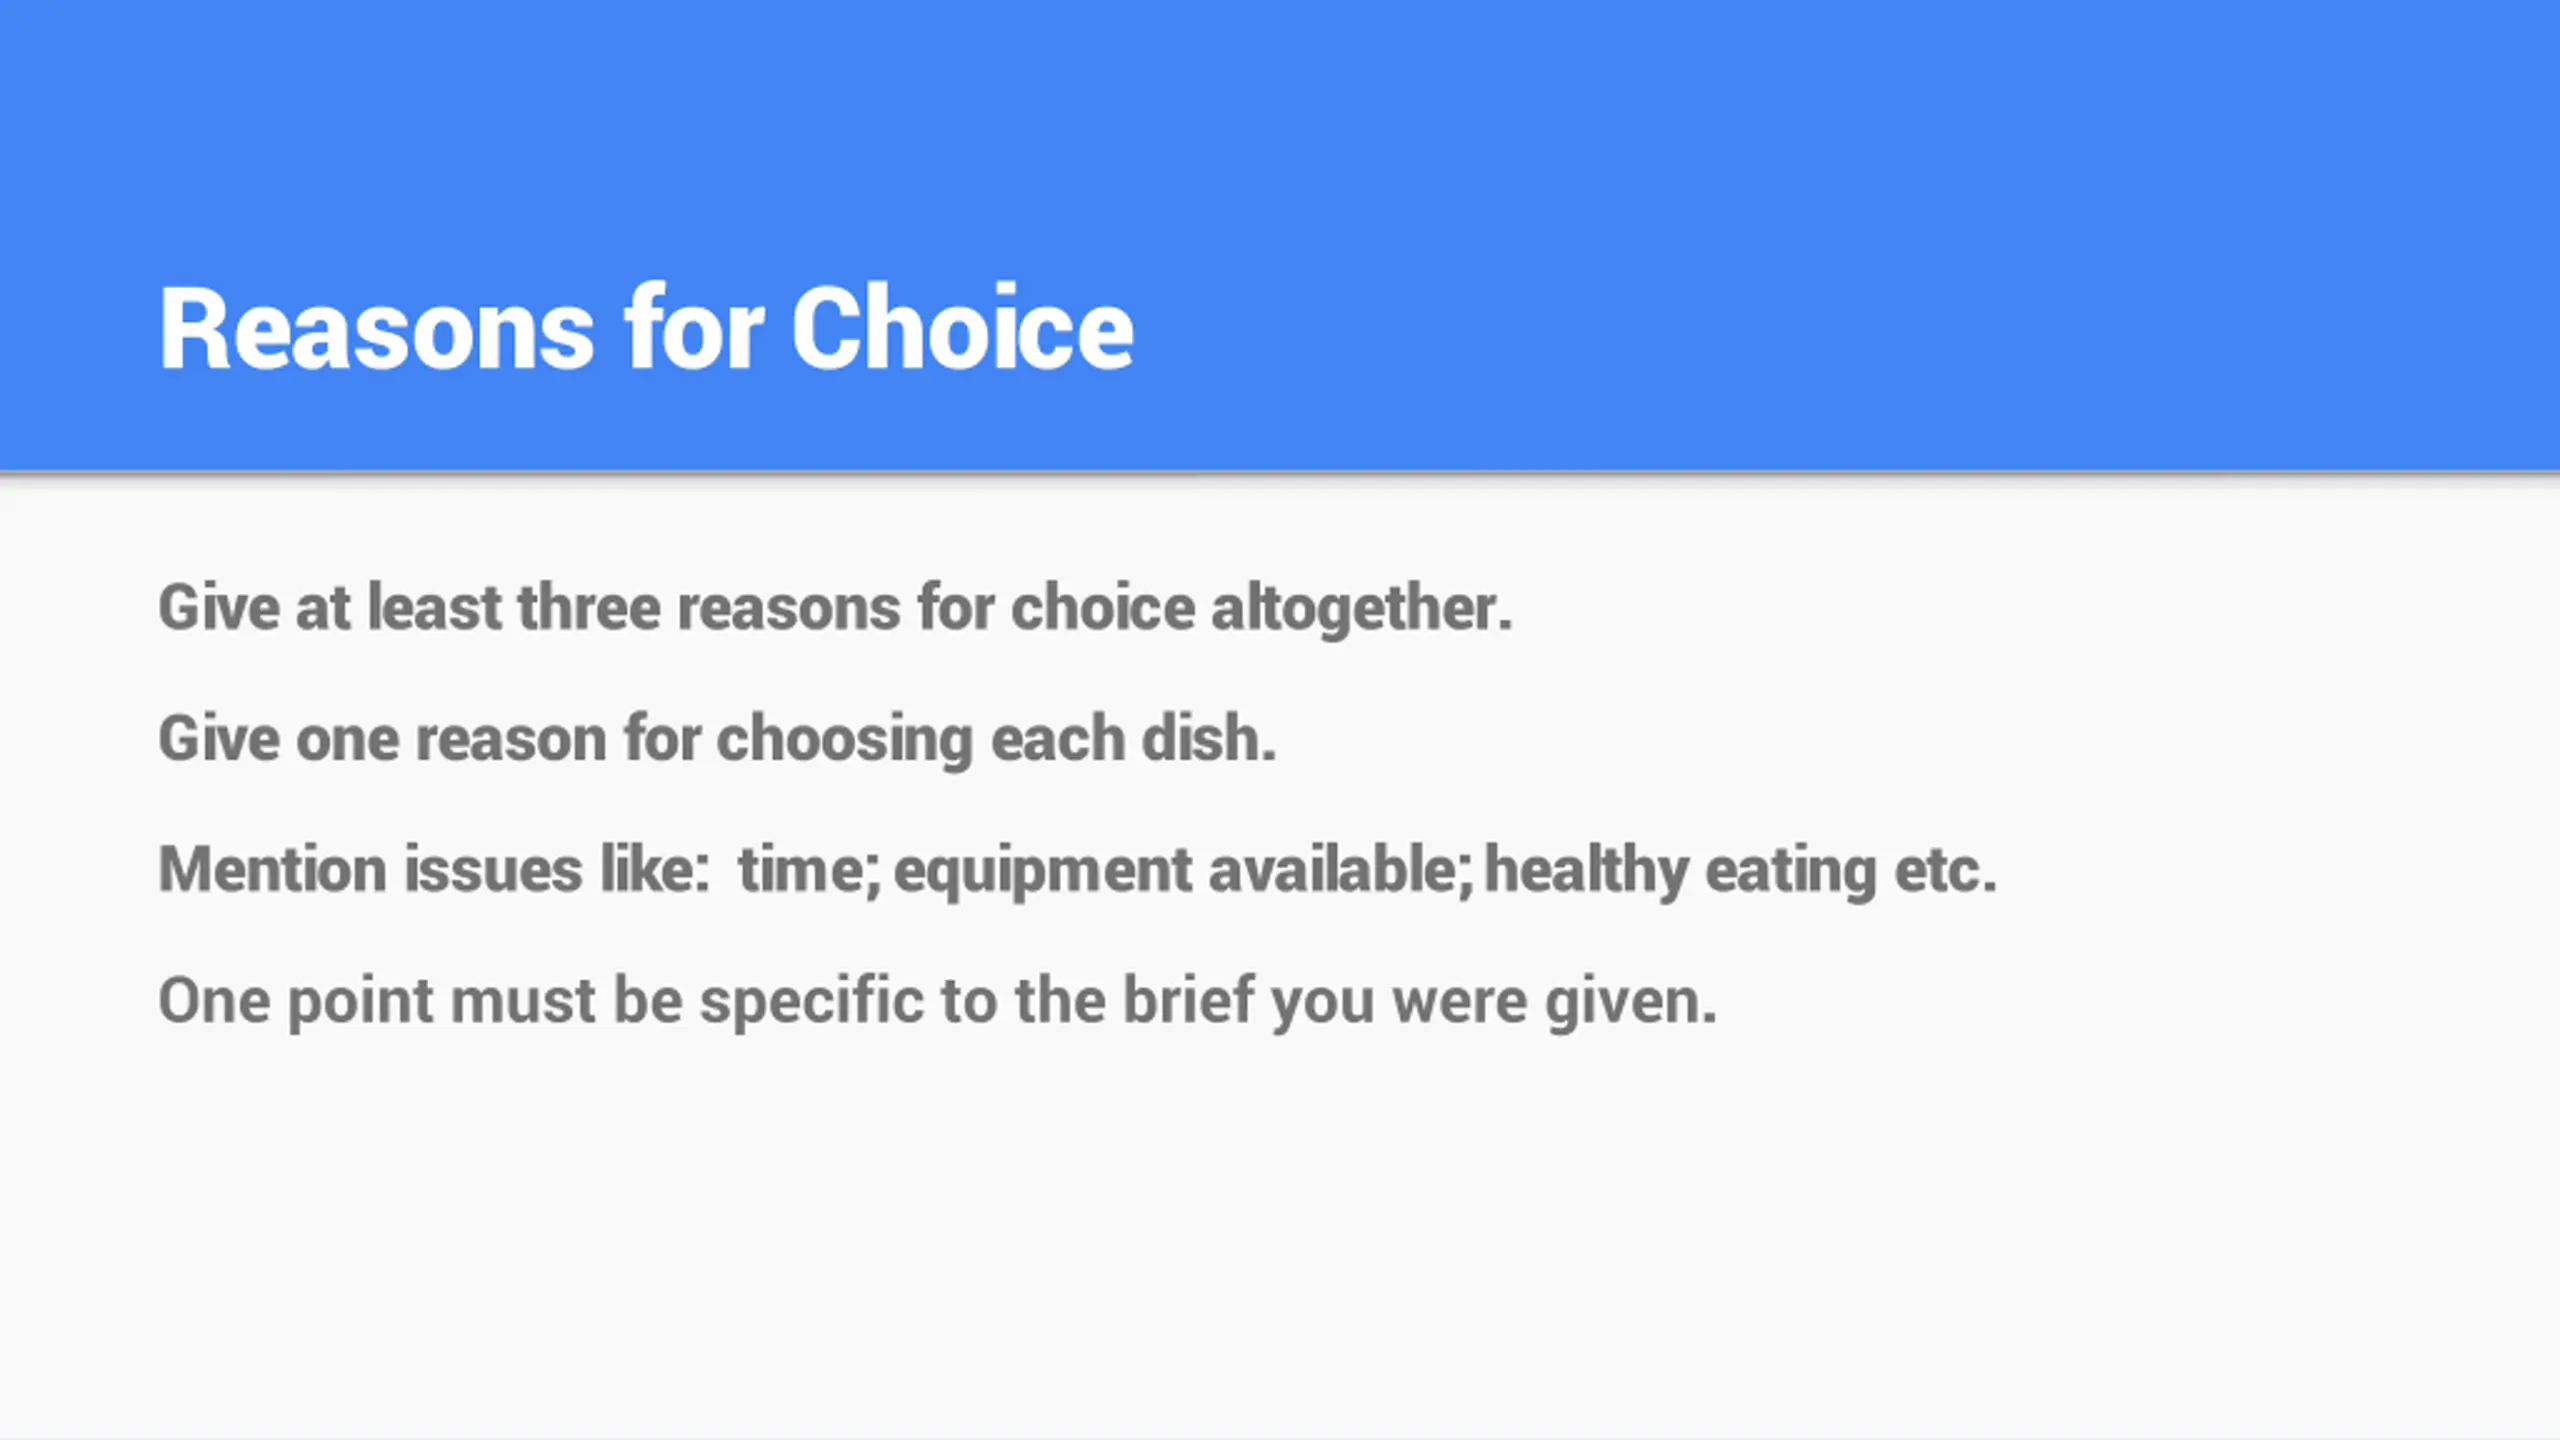Click the word 'choosing' in the second line
This screenshot has width=2560, height=1440.
[845, 739]
